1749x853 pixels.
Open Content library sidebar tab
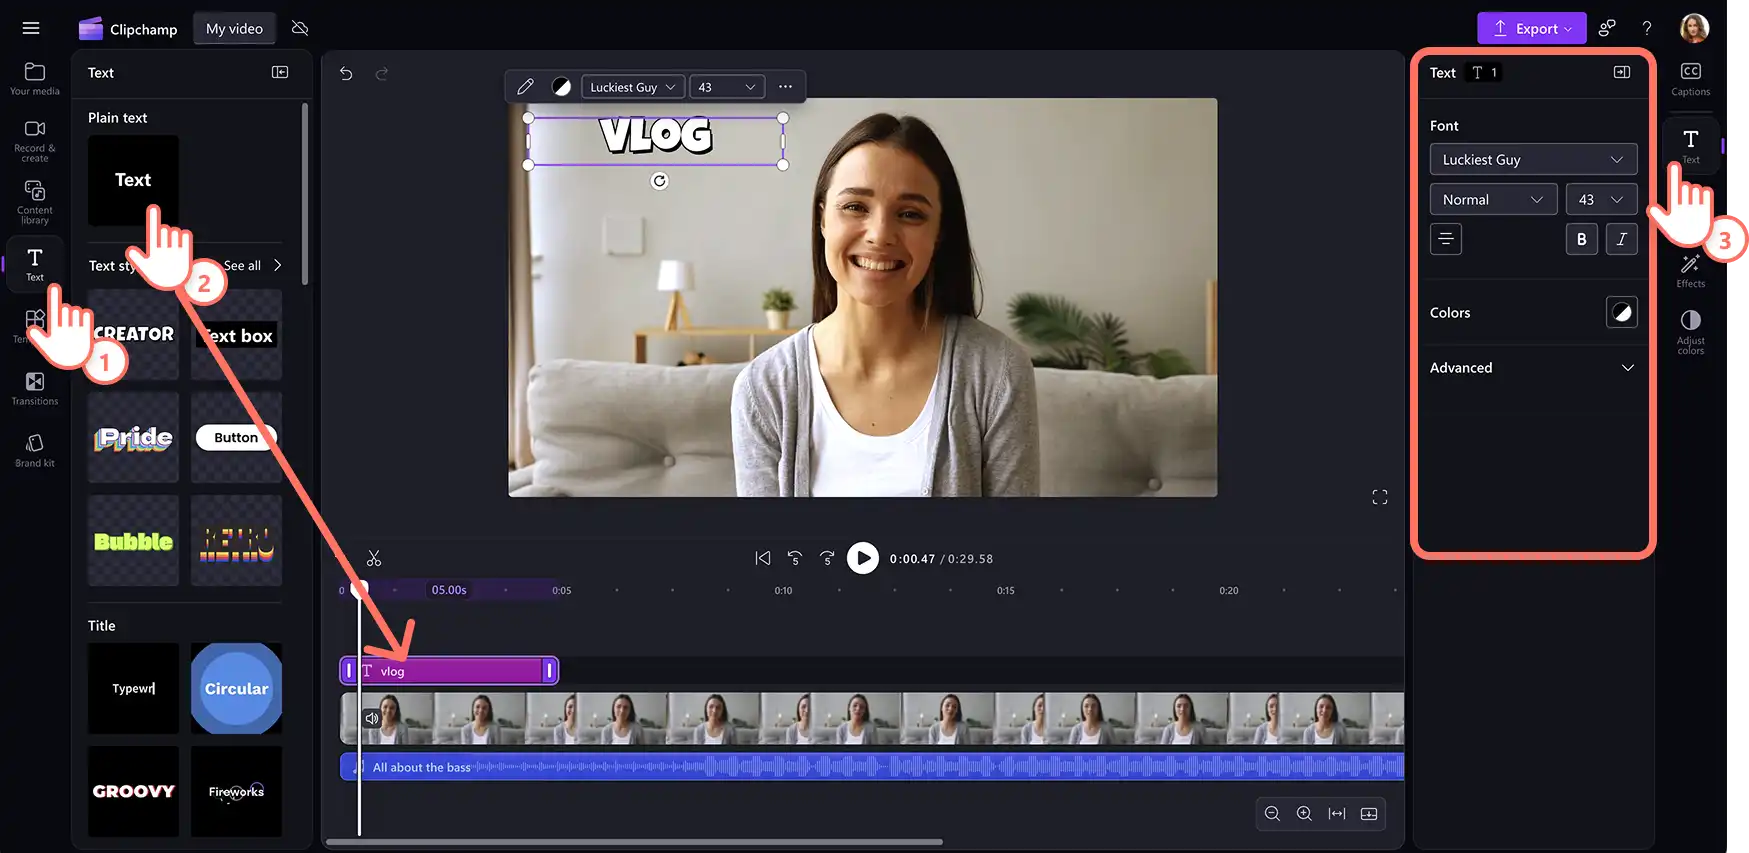click(35, 201)
